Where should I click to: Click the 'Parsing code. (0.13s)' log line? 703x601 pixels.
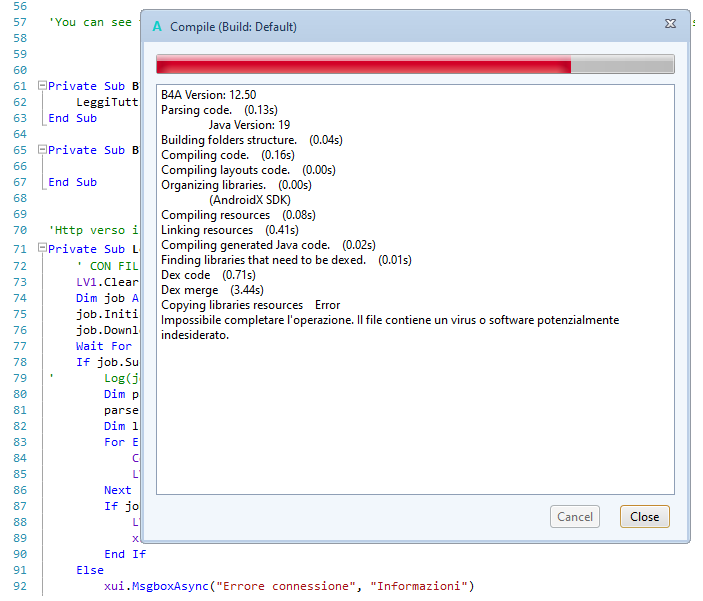(x=219, y=110)
